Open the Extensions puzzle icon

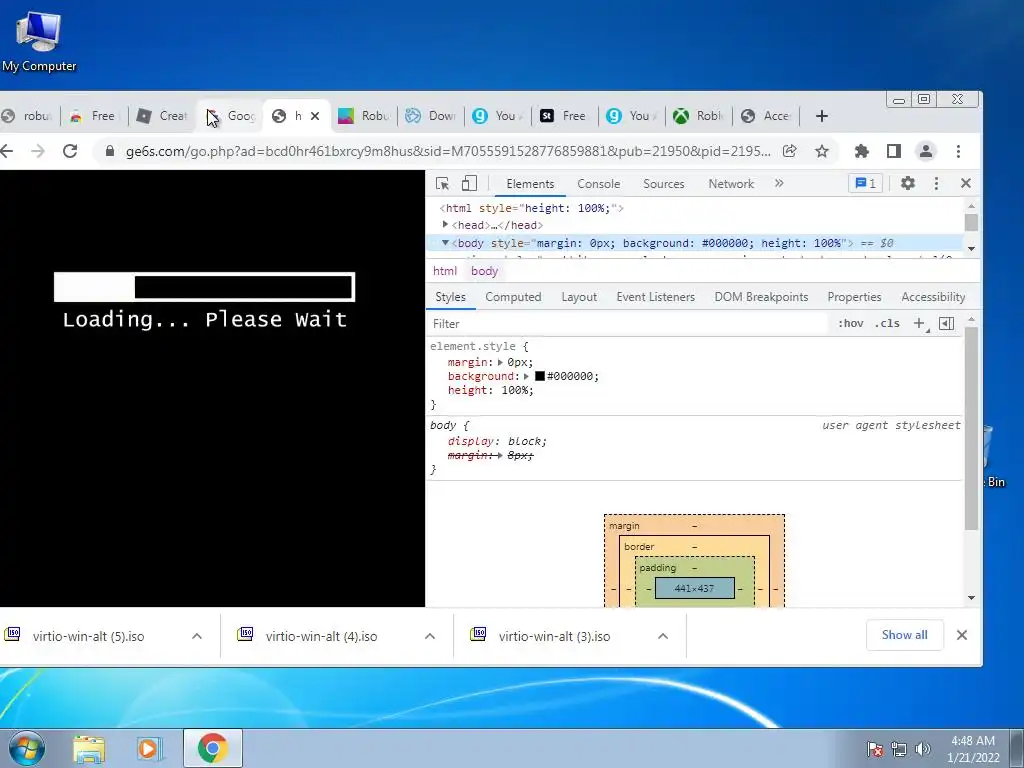coord(861,152)
